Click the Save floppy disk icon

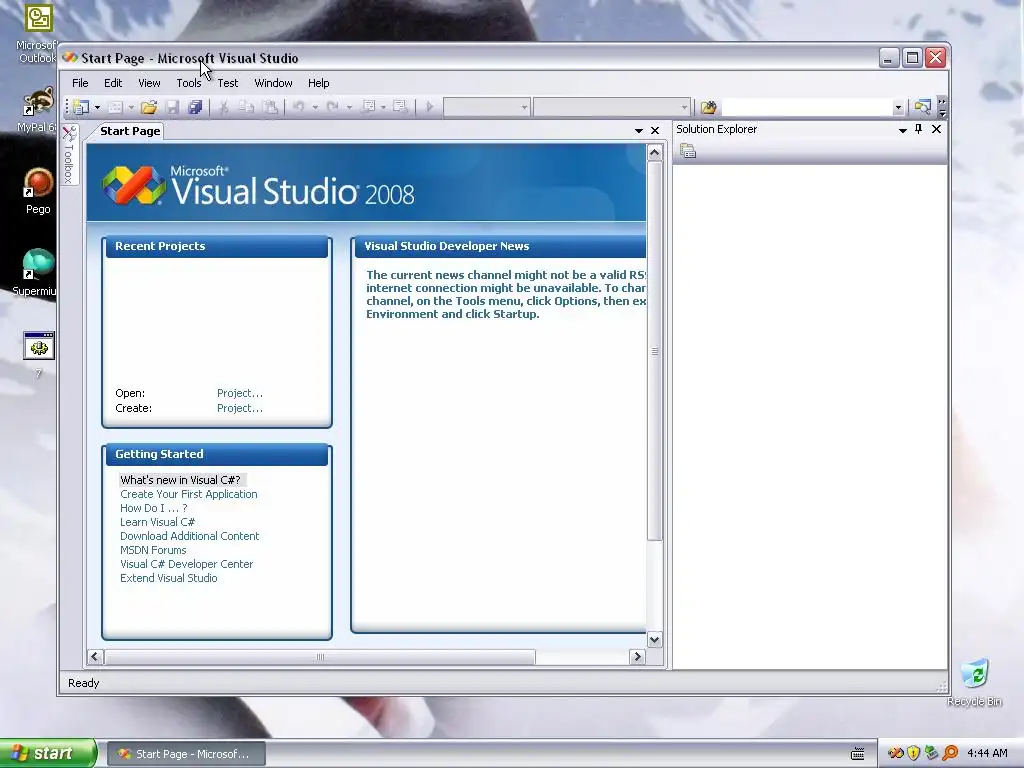click(x=172, y=107)
